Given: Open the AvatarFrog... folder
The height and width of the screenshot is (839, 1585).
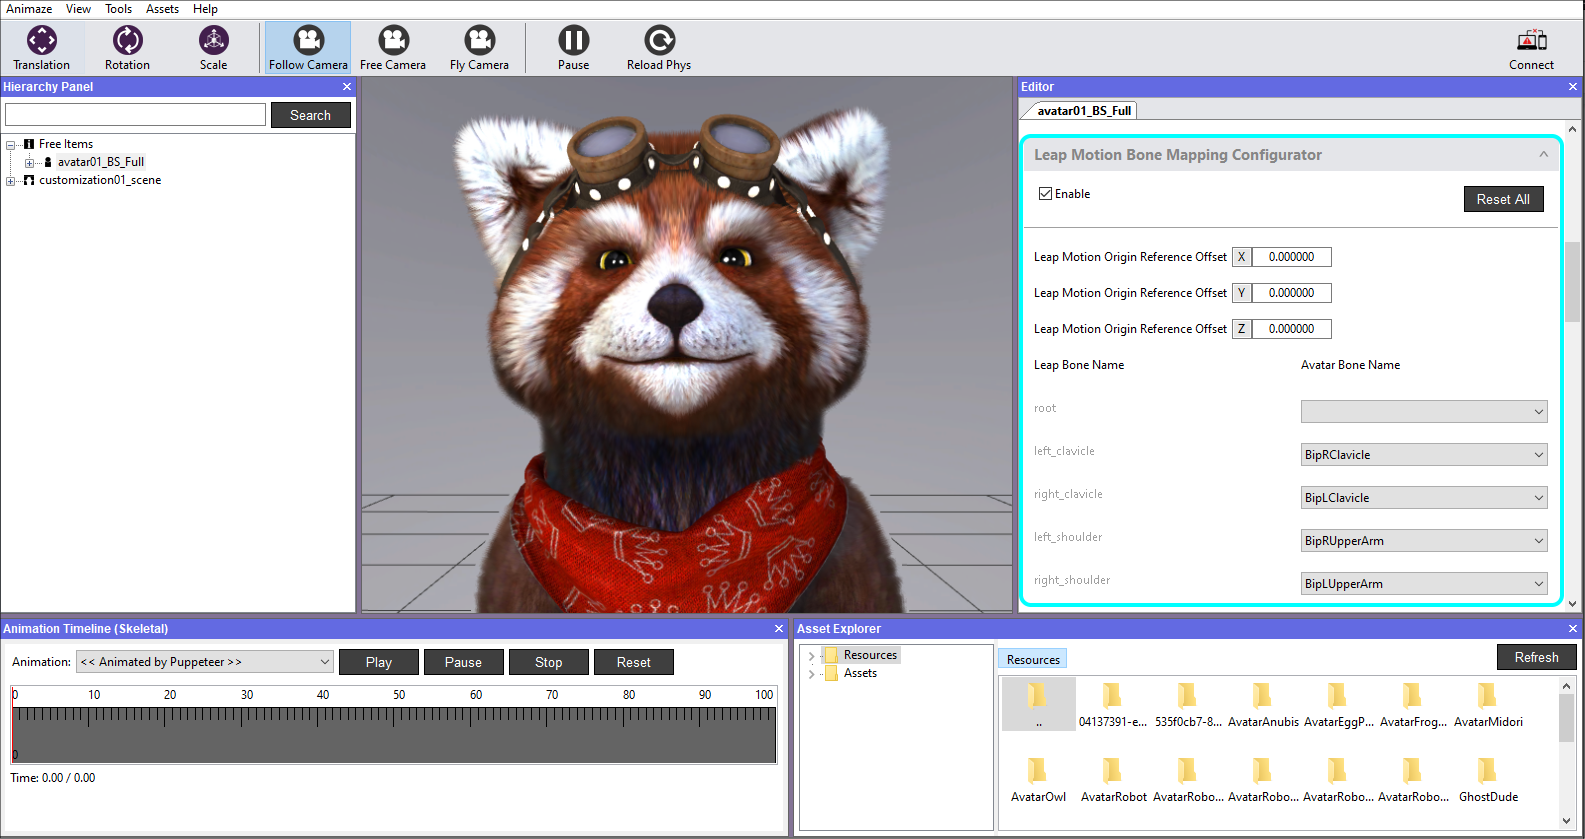Looking at the screenshot, I should [1413, 705].
